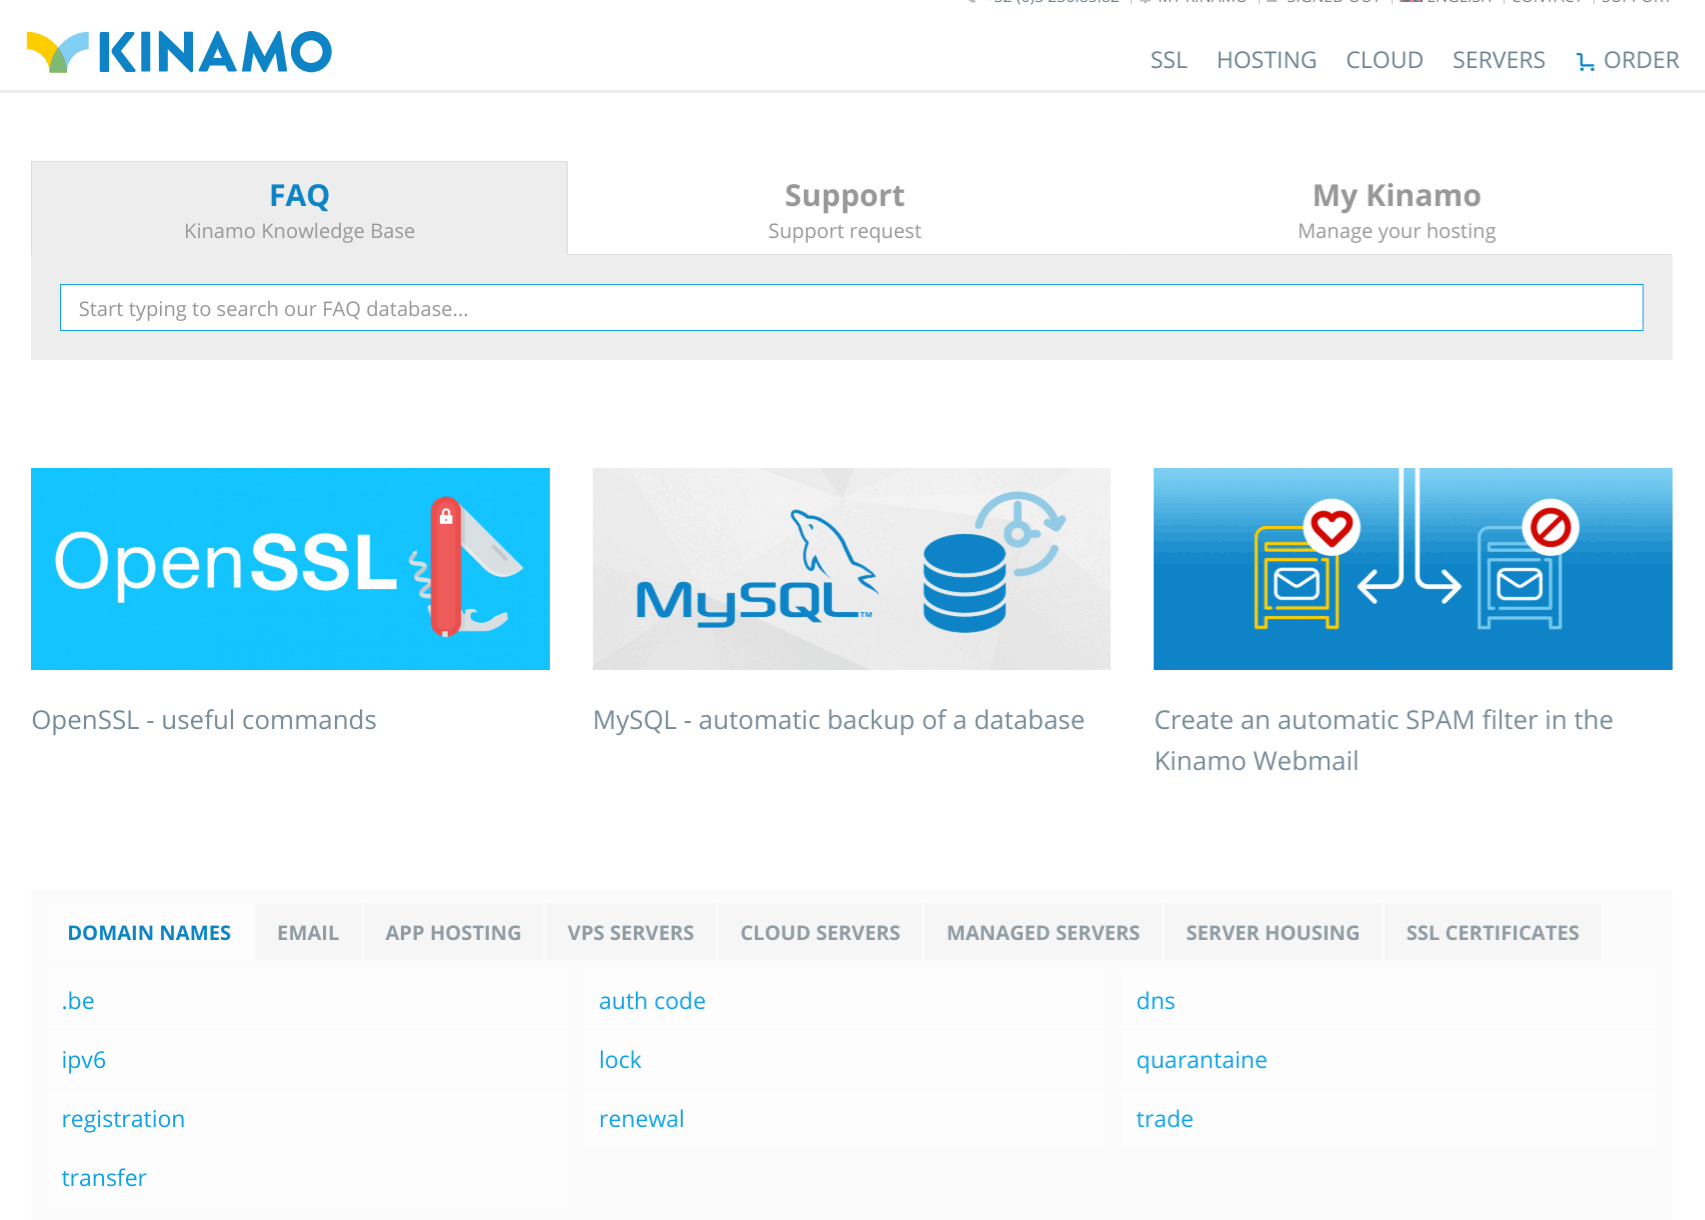The height and width of the screenshot is (1220, 1705).
Task: Switch to the FAQ Knowledge Base tab
Action: (x=299, y=208)
